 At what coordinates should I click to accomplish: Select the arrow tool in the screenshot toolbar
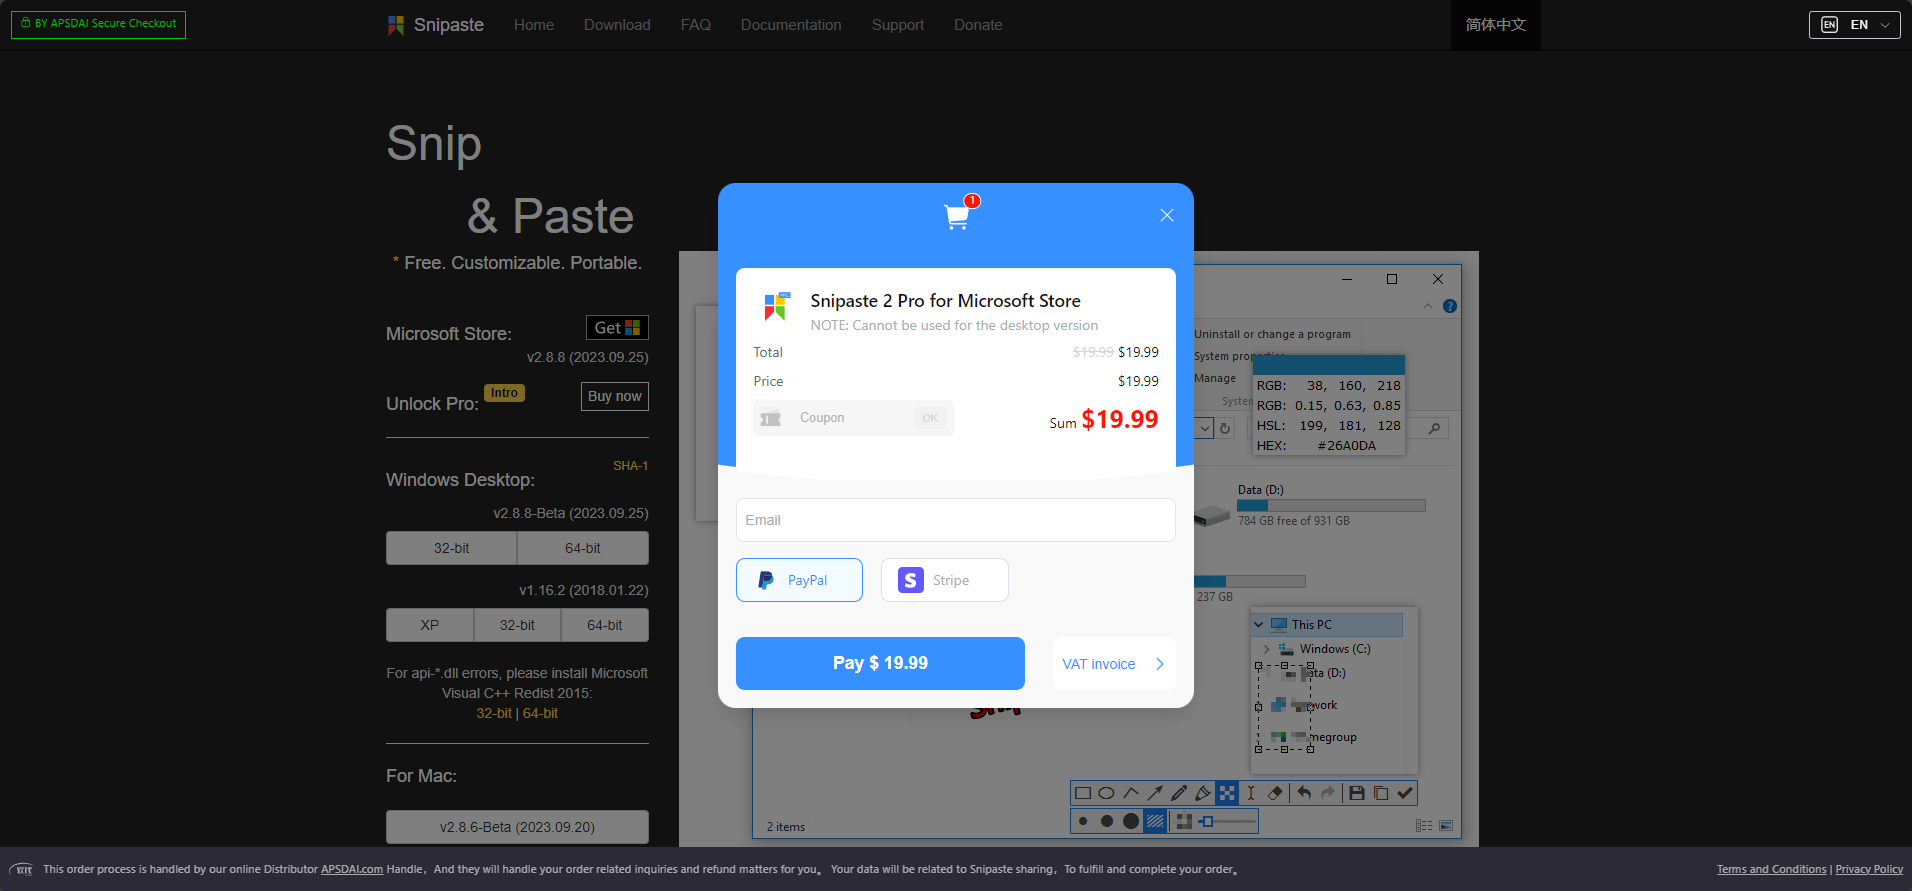coord(1155,793)
